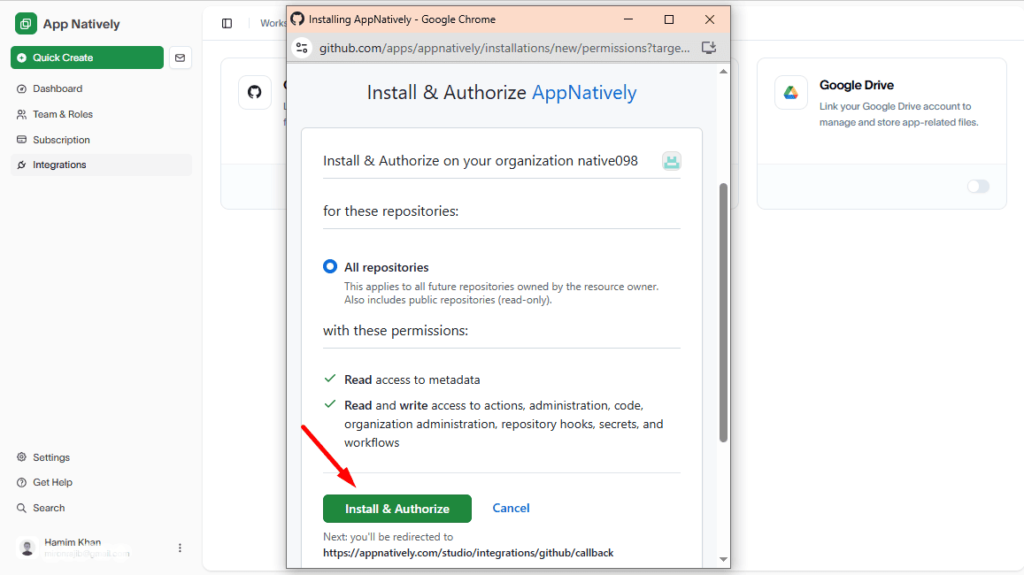Click the Dashboard gauge icon
Image resolution: width=1024 pixels, height=575 pixels.
22,88
